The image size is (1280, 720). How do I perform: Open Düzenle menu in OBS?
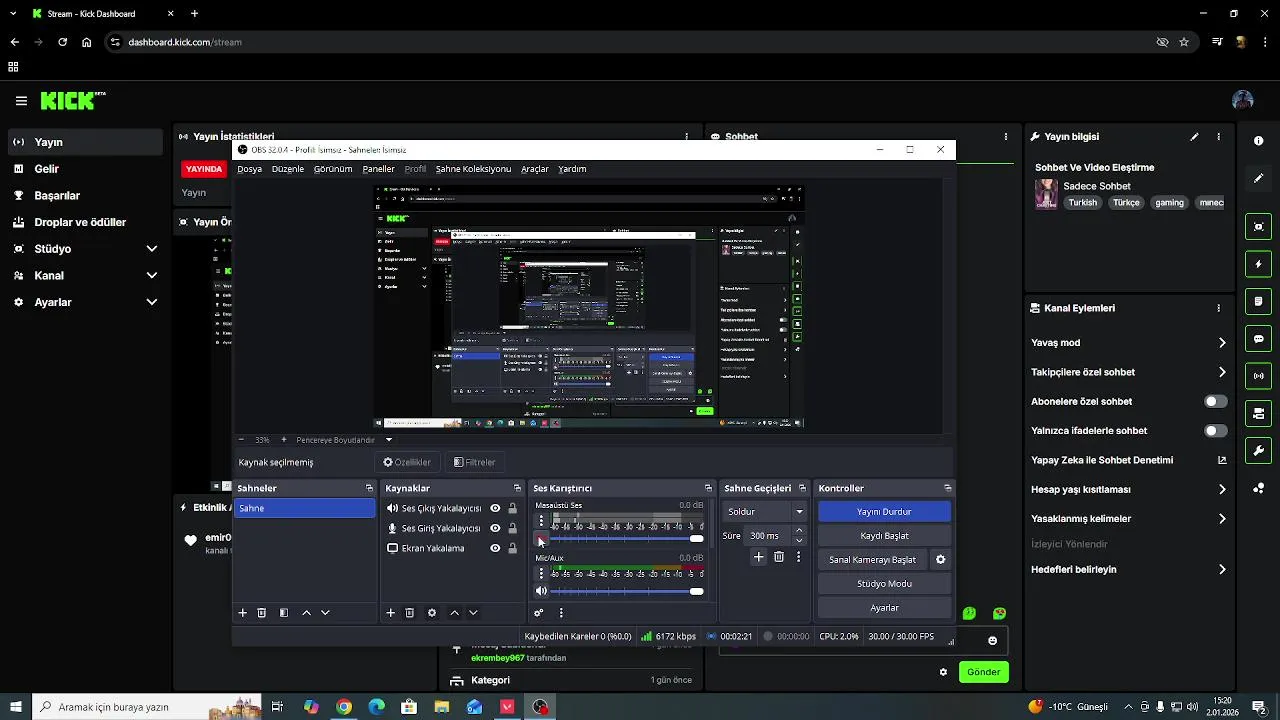(288, 169)
